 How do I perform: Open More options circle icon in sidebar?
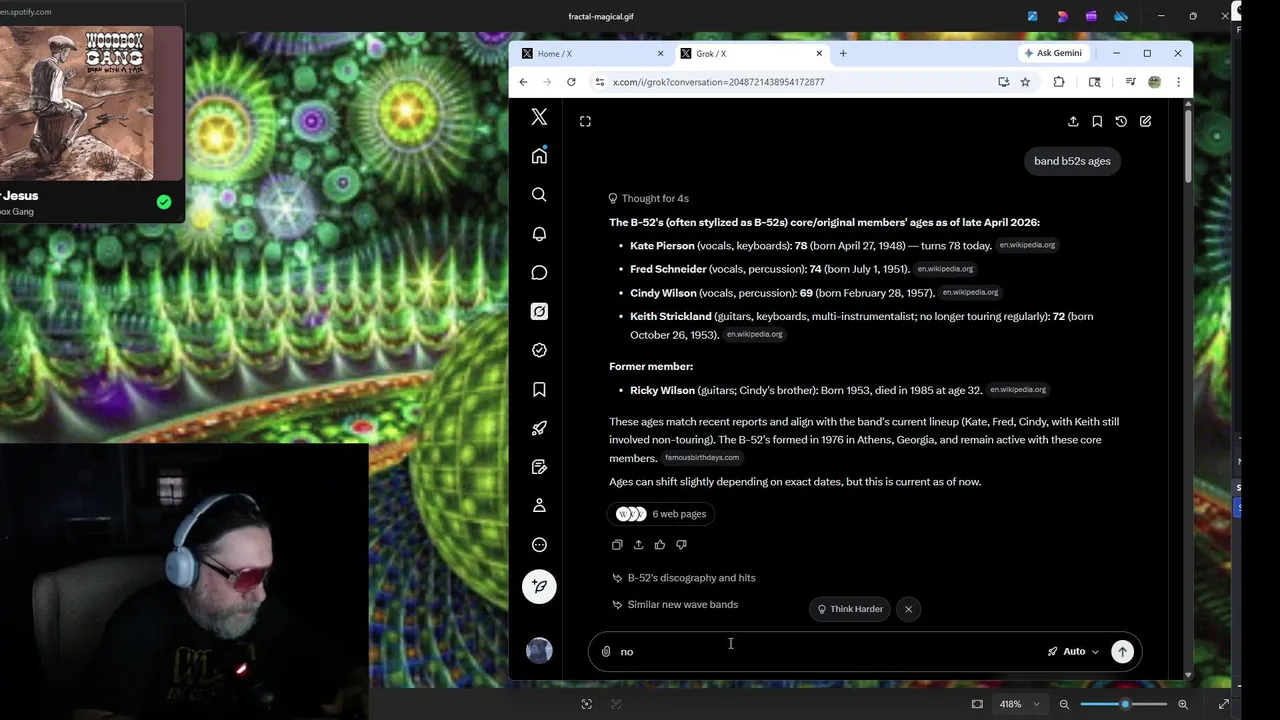[x=539, y=545]
